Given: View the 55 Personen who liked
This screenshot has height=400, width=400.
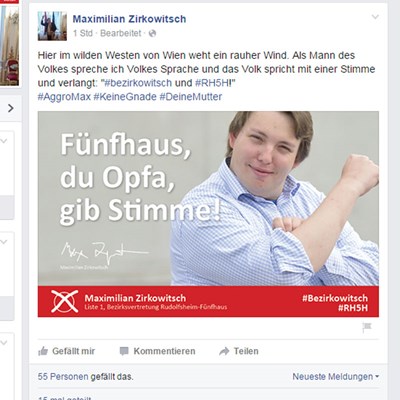Looking at the screenshot, I should pos(63,377).
